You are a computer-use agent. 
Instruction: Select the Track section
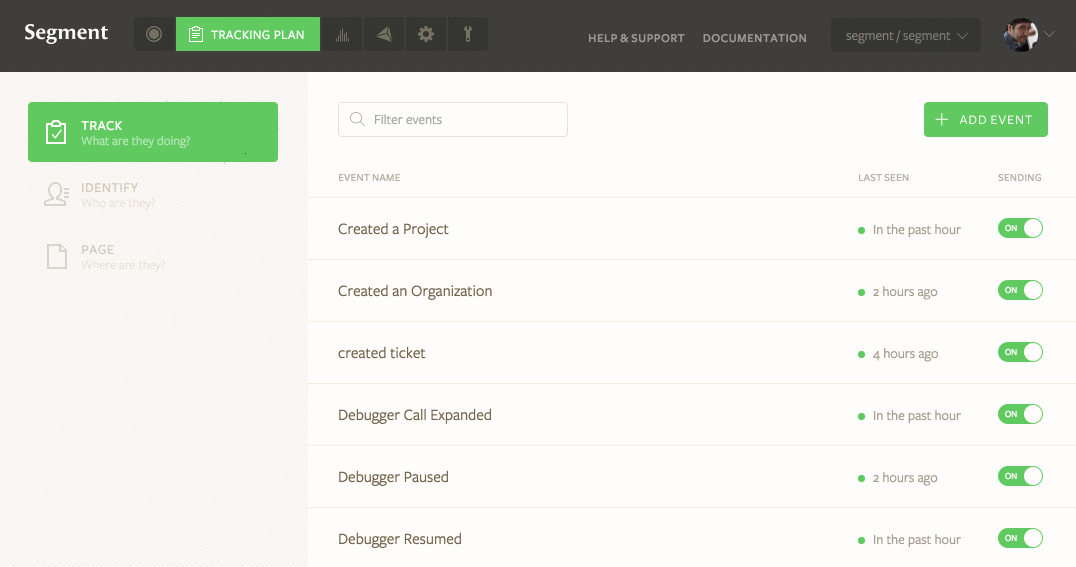point(153,132)
